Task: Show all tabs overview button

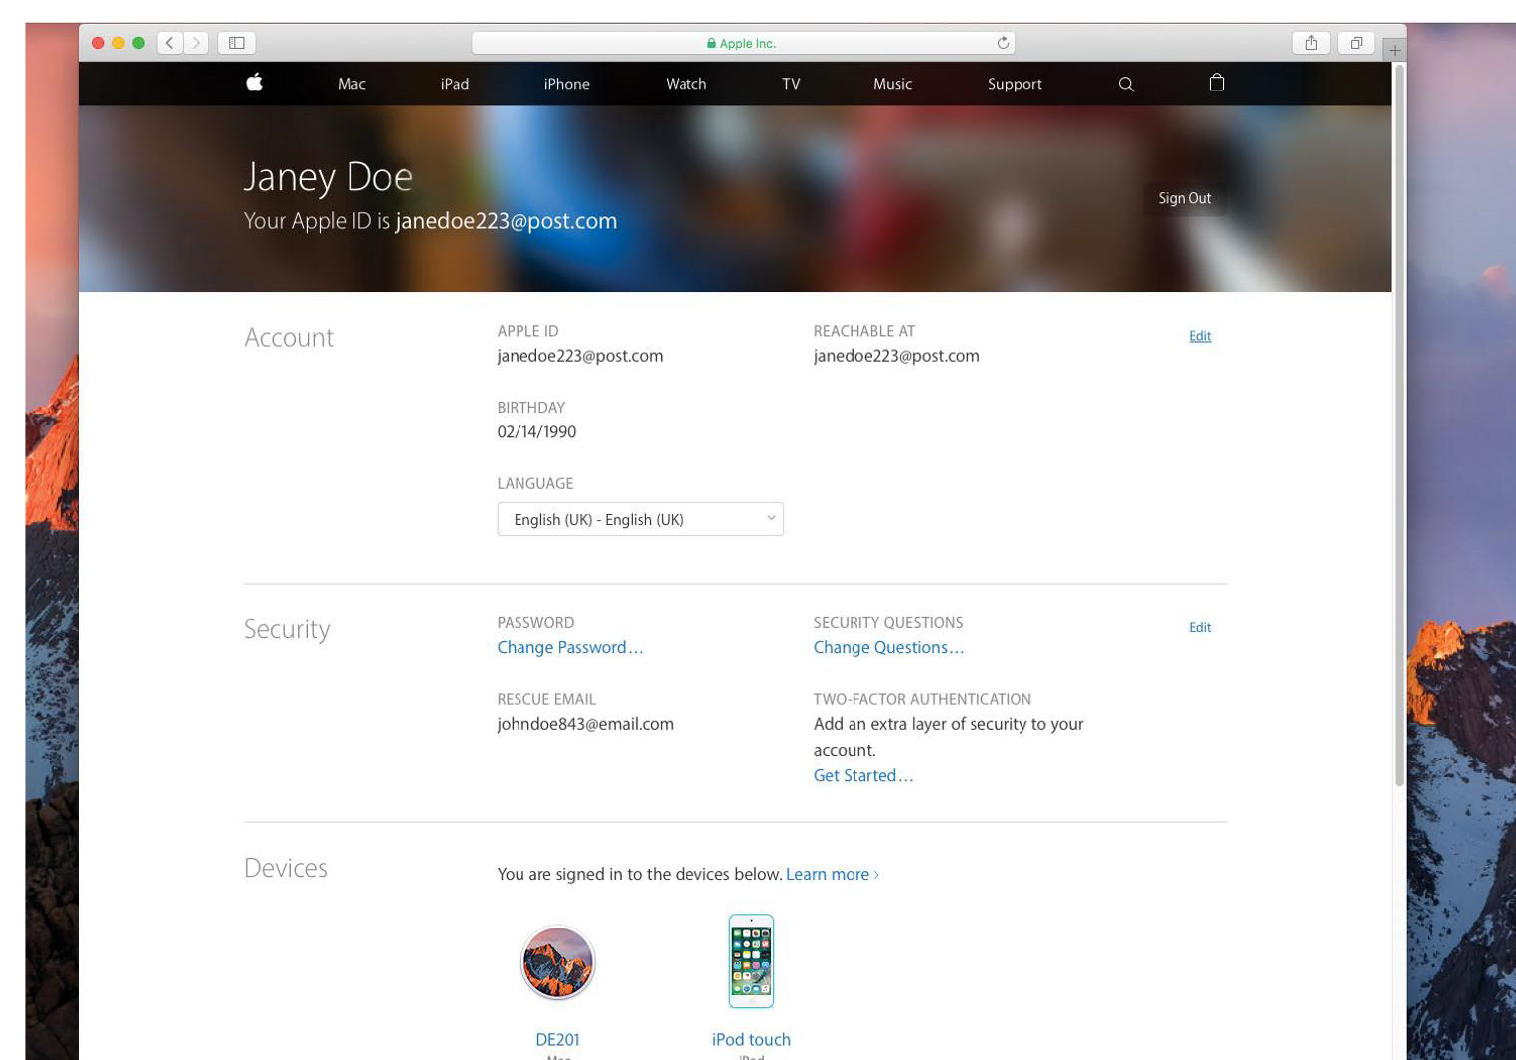Action: [x=1356, y=43]
